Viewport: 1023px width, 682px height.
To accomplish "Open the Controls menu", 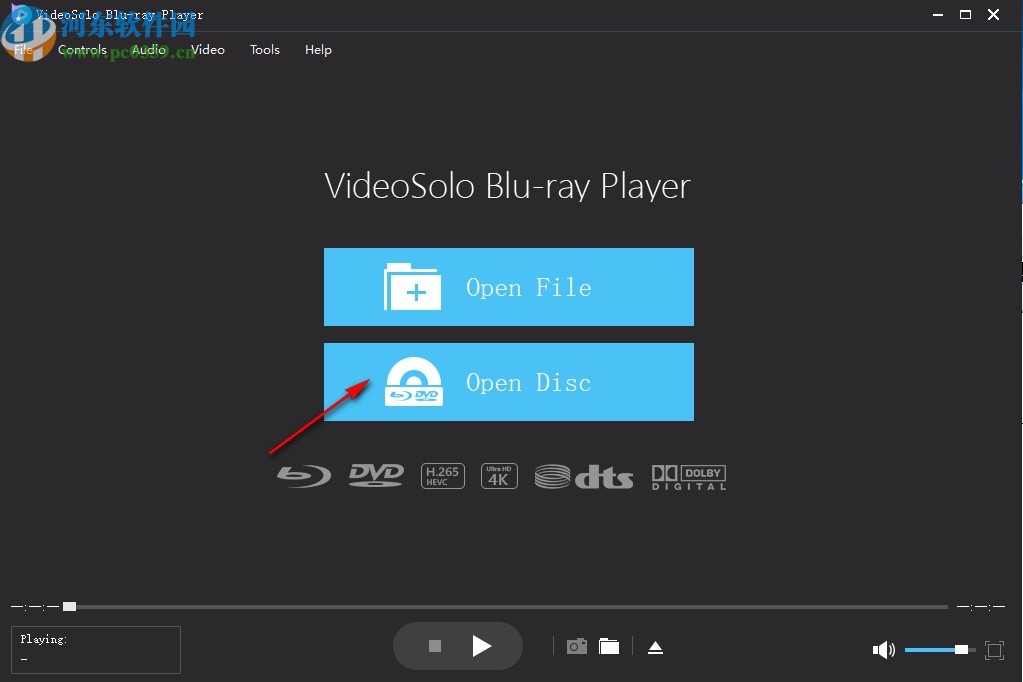I will 82,49.
